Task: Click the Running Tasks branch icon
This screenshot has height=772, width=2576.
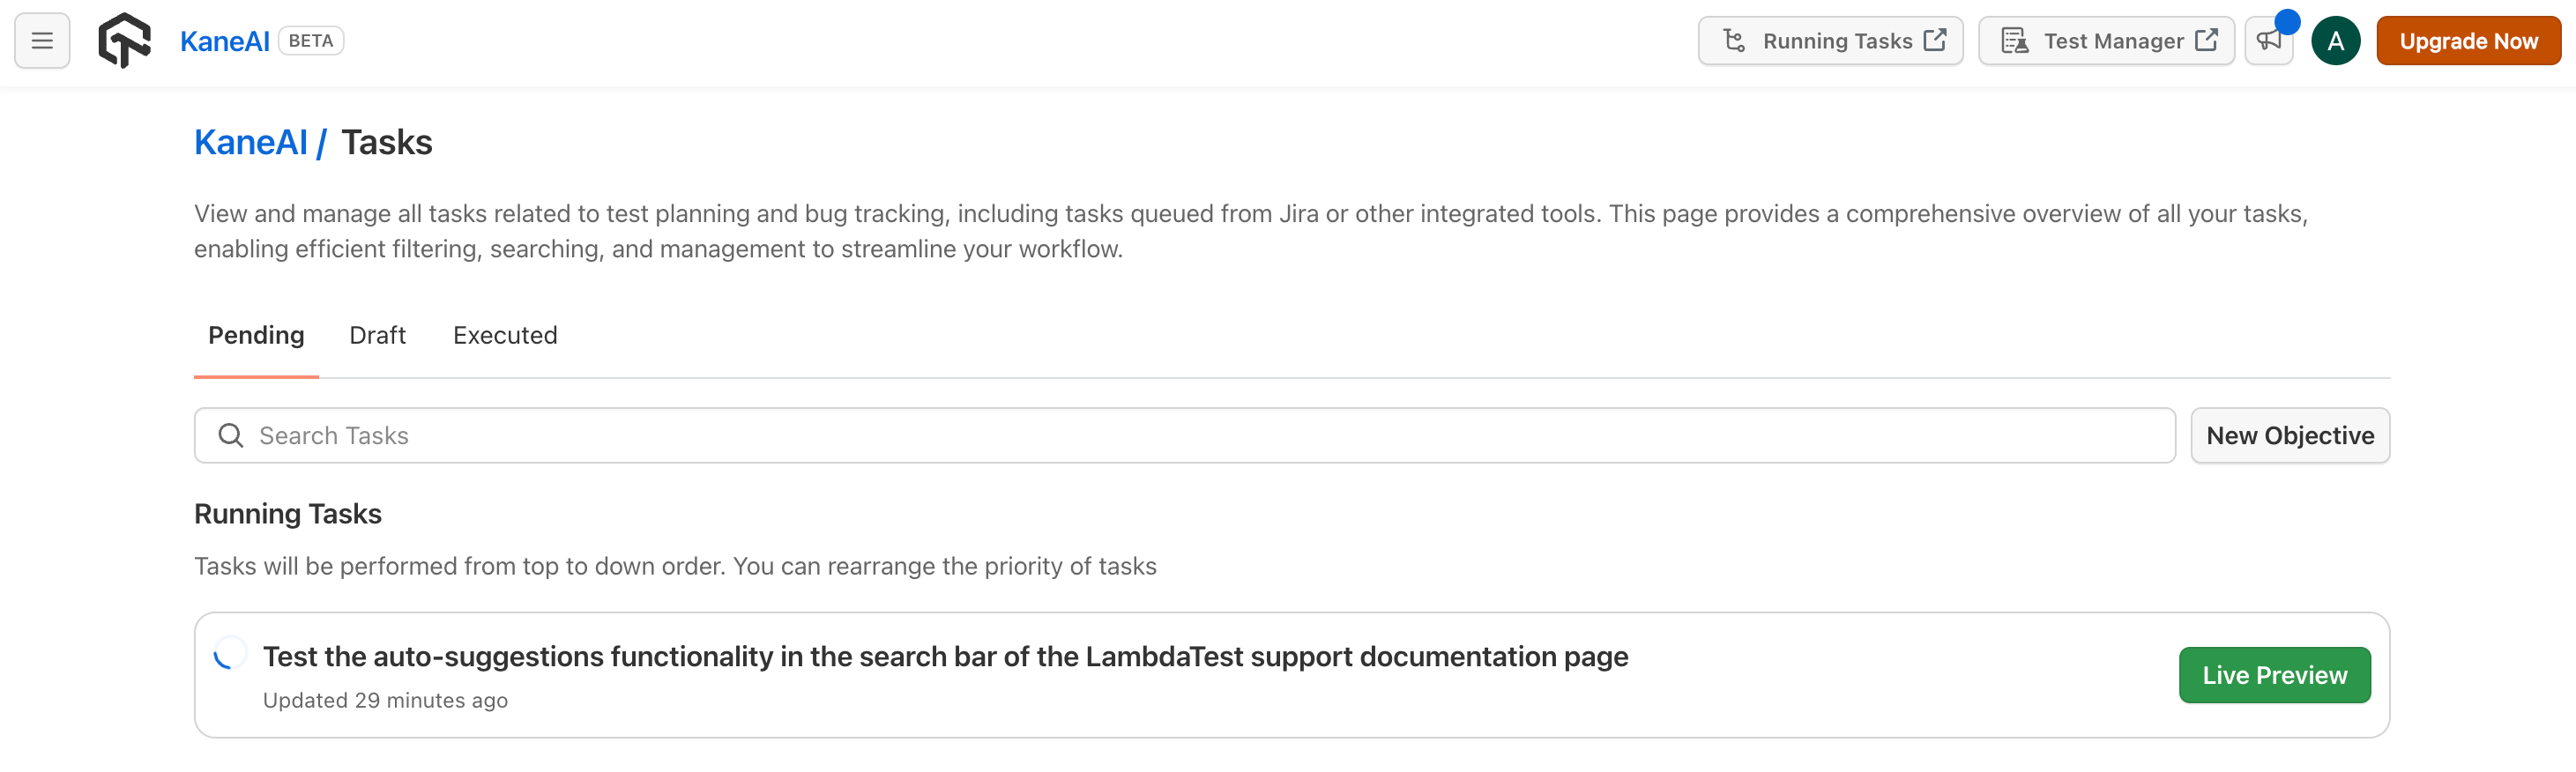Action: [1734, 41]
